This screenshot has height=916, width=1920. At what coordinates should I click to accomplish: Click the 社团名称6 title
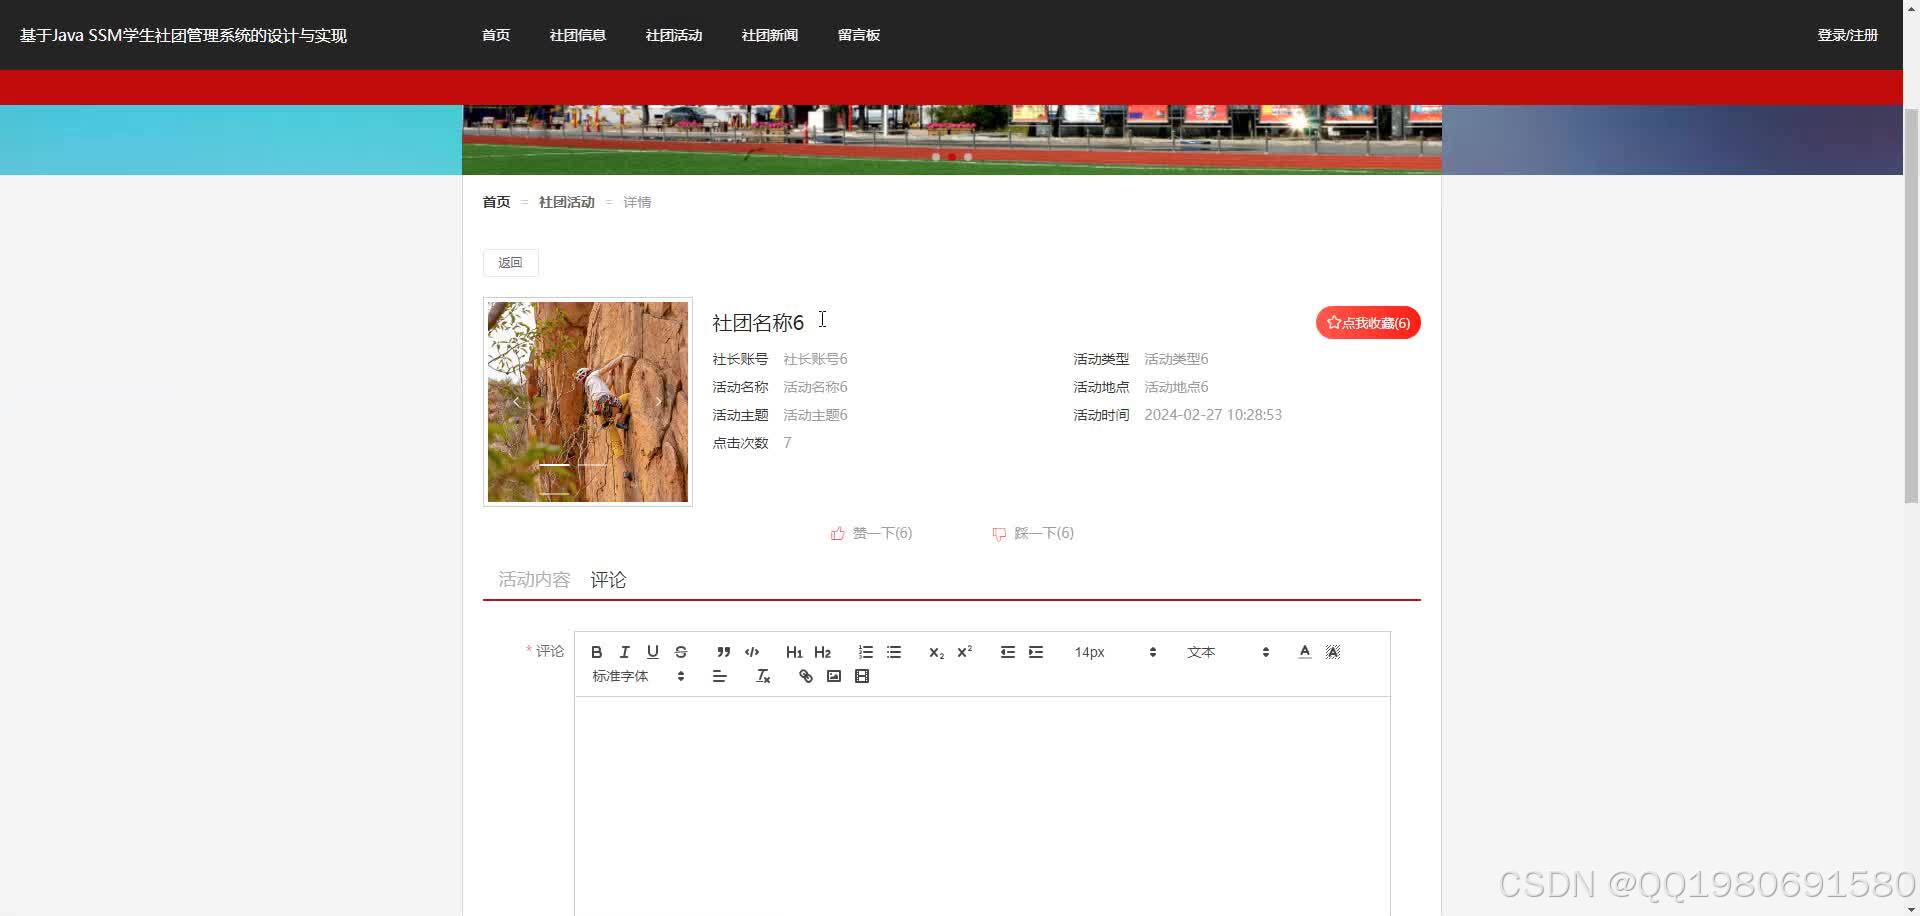click(758, 323)
